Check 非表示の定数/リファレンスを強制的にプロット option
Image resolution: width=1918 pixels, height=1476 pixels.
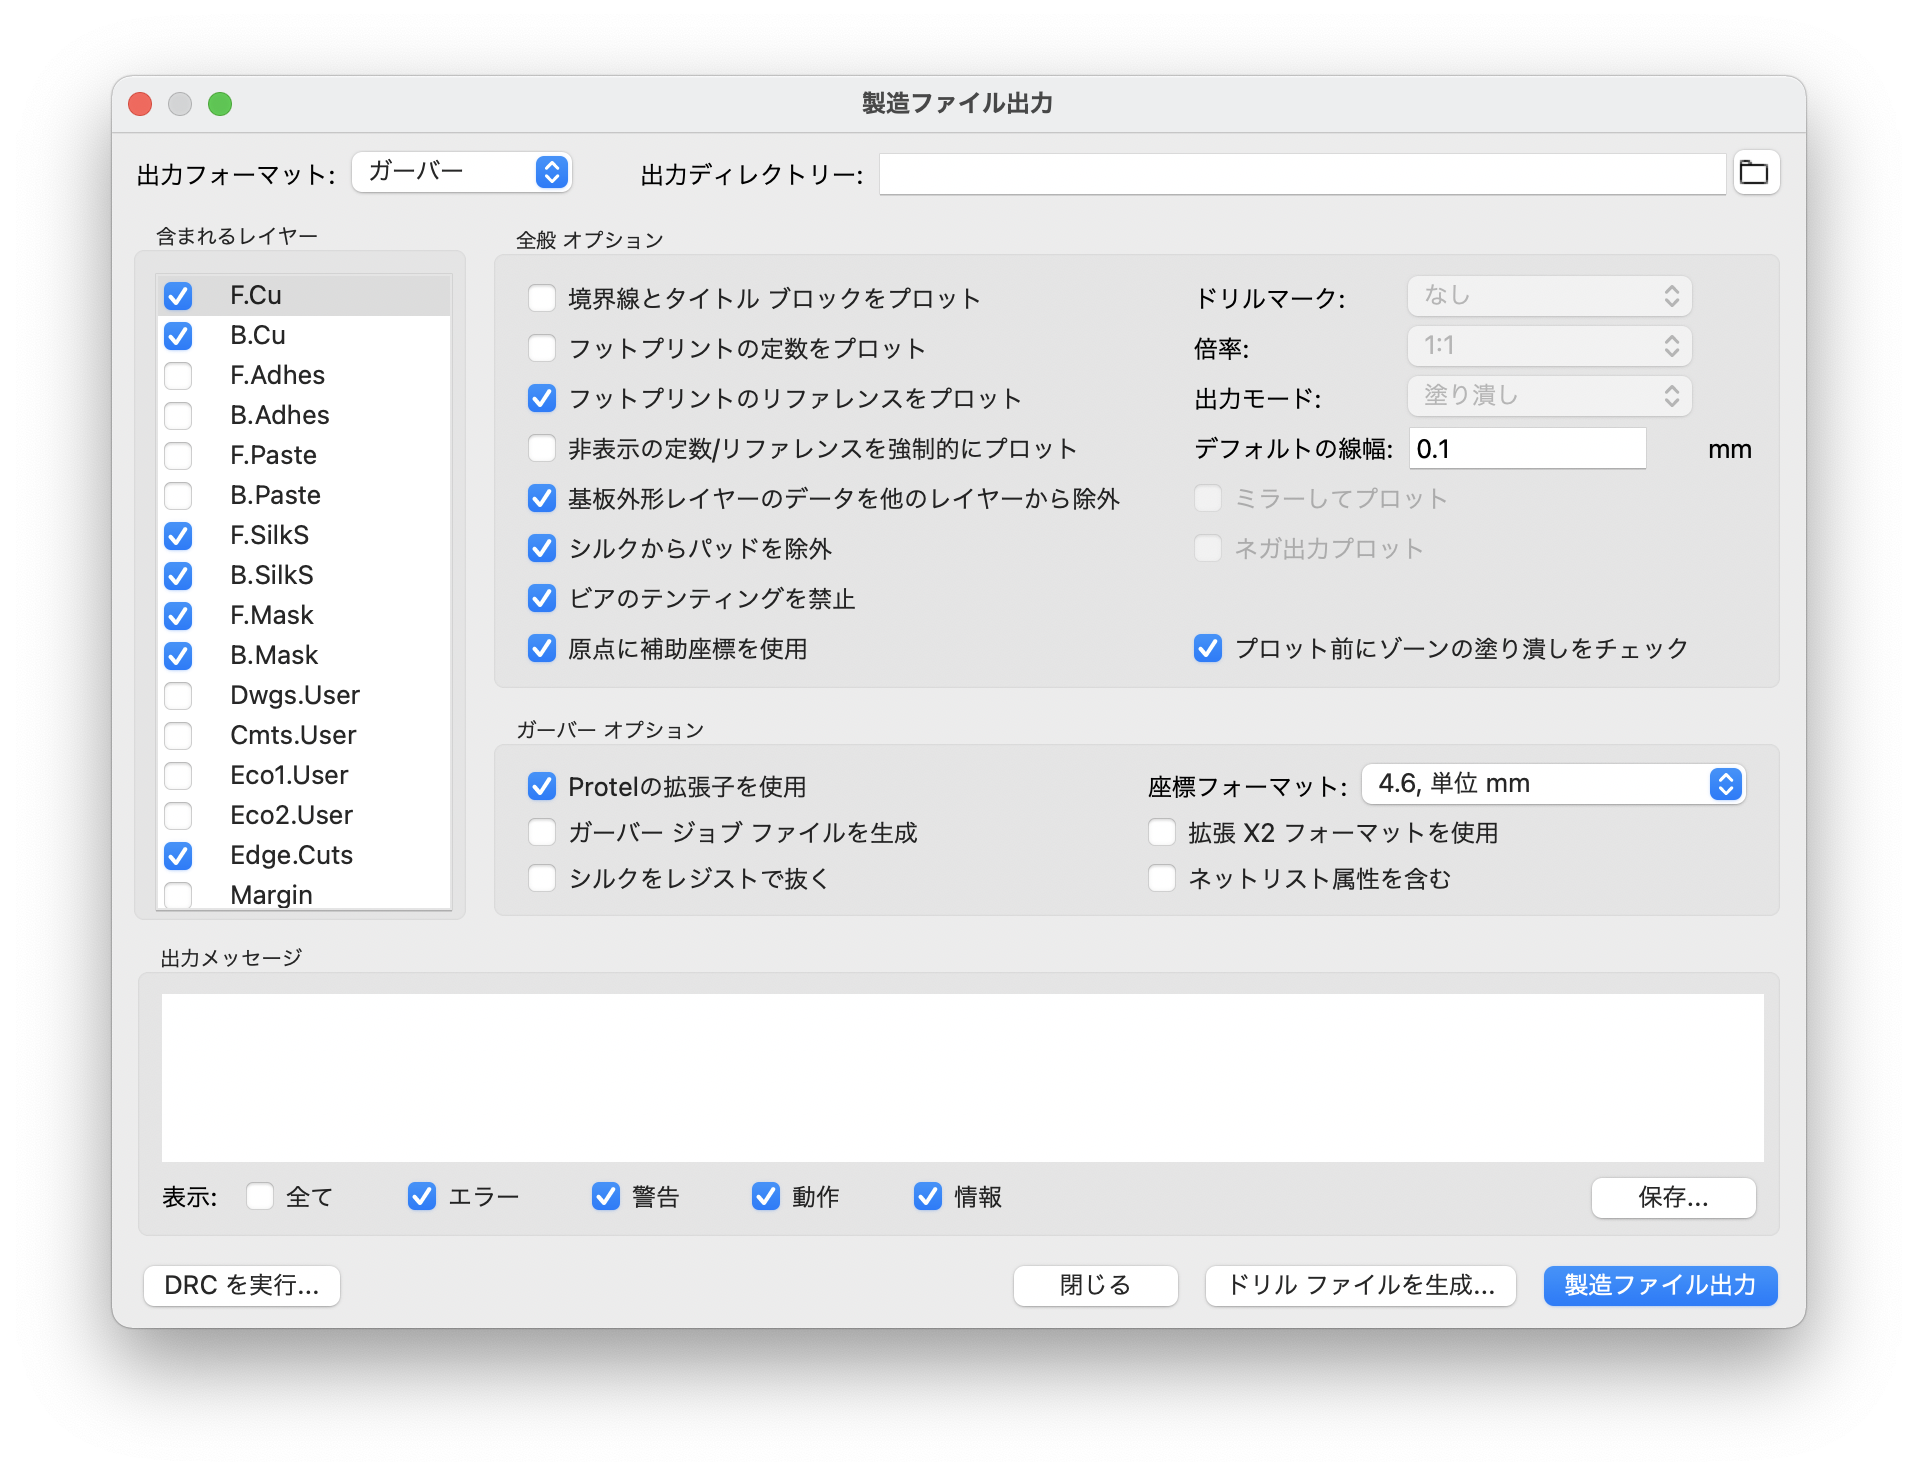pyautogui.click(x=542, y=448)
